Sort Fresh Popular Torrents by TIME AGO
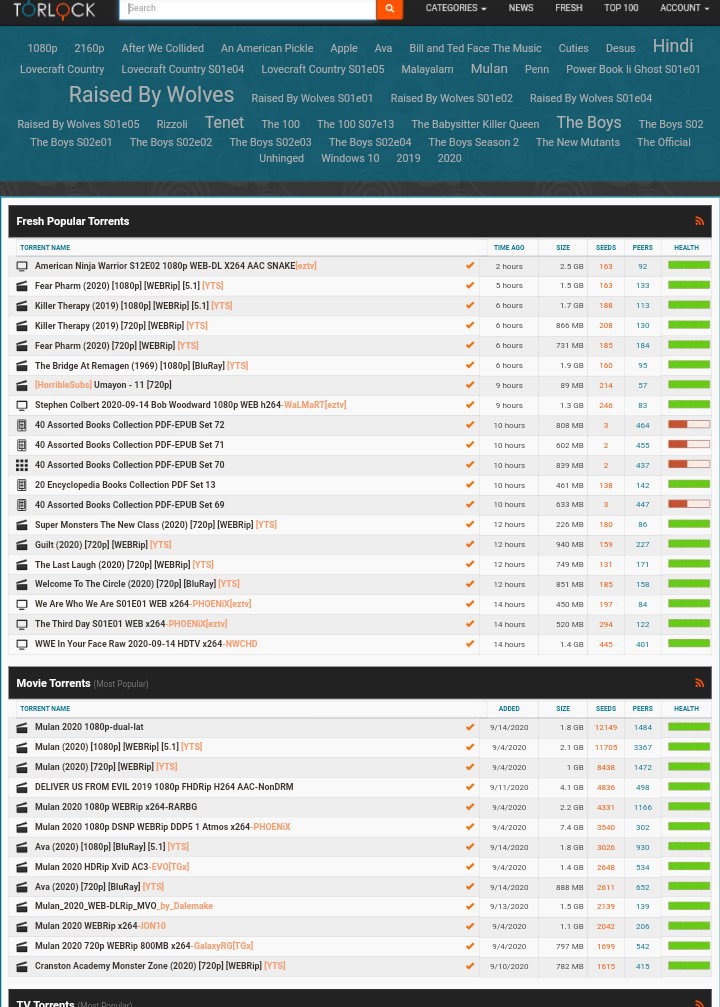The width and height of the screenshot is (720, 1007). (x=509, y=247)
